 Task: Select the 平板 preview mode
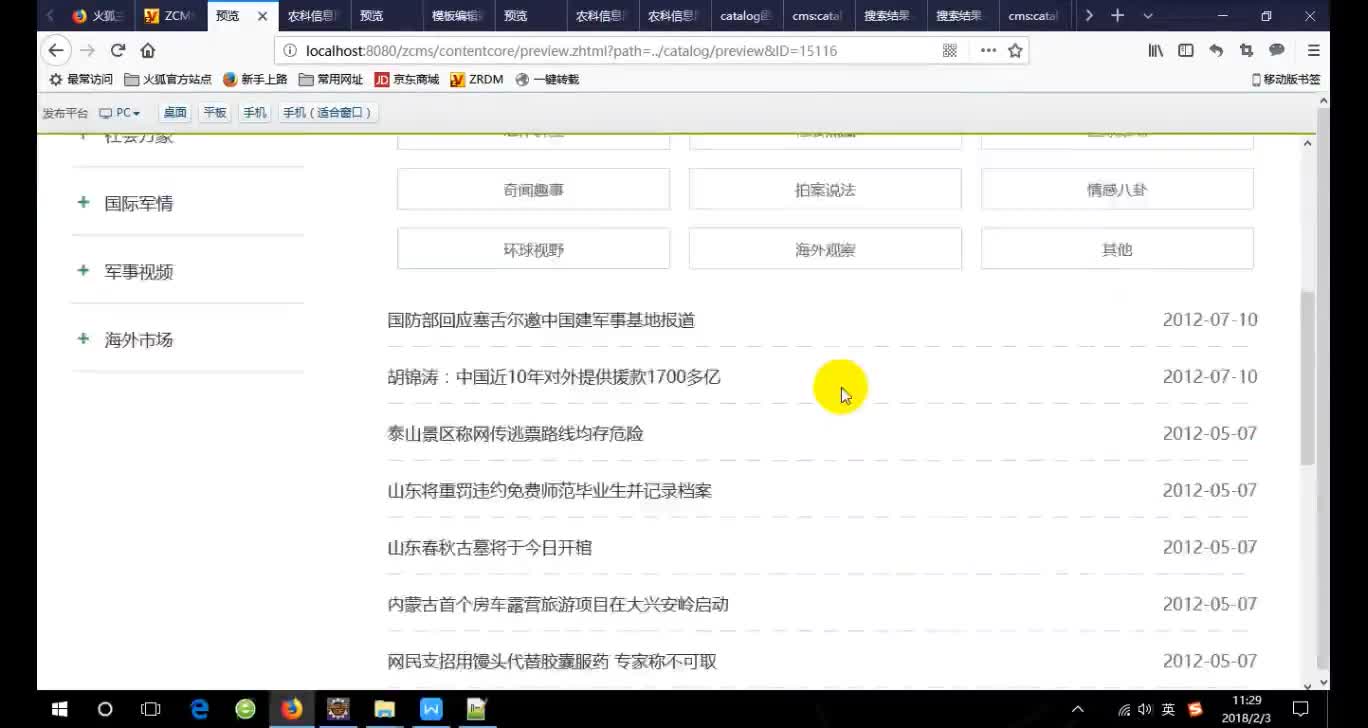pyautogui.click(x=215, y=113)
